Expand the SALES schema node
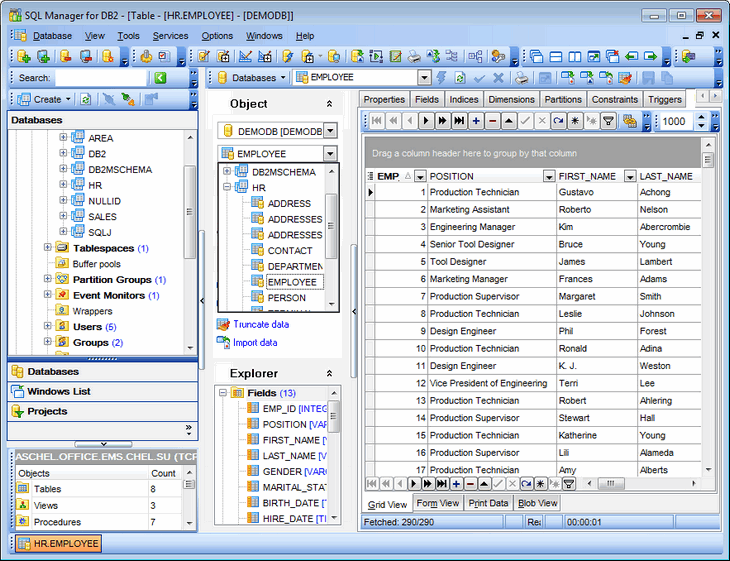The image size is (730, 561). (63, 216)
